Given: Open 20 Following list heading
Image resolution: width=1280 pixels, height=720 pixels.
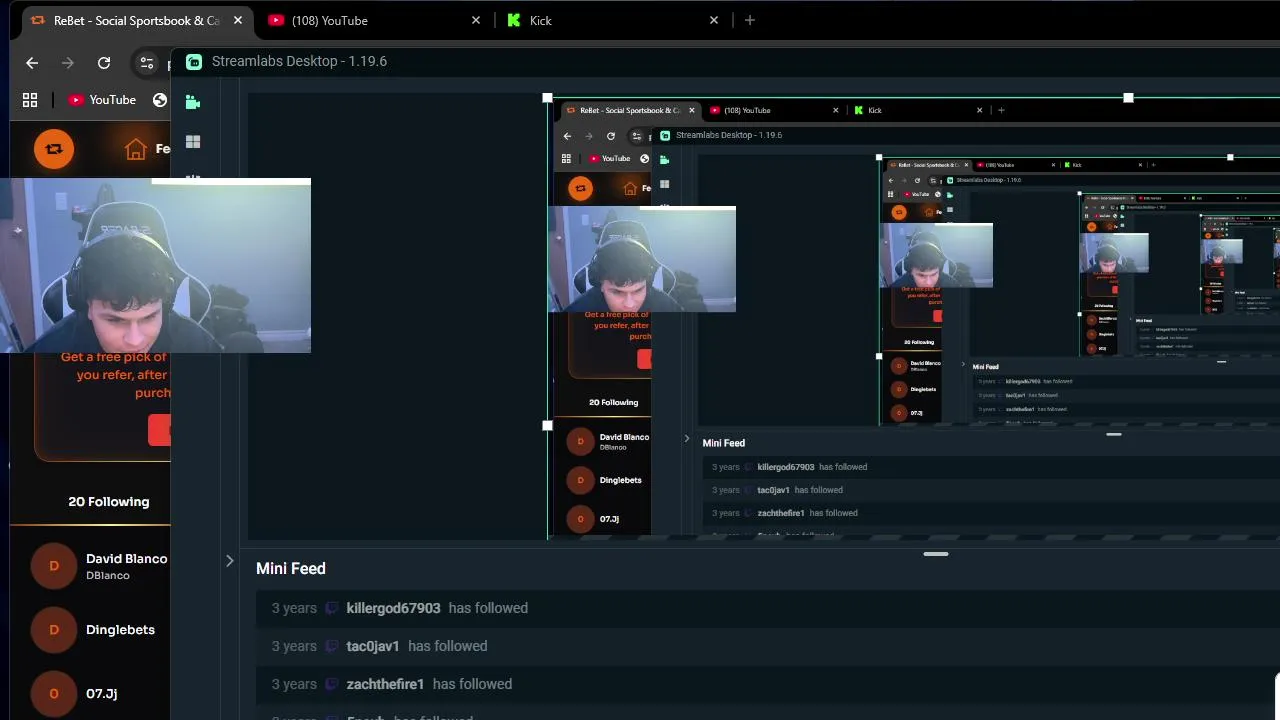Looking at the screenshot, I should click(x=109, y=502).
